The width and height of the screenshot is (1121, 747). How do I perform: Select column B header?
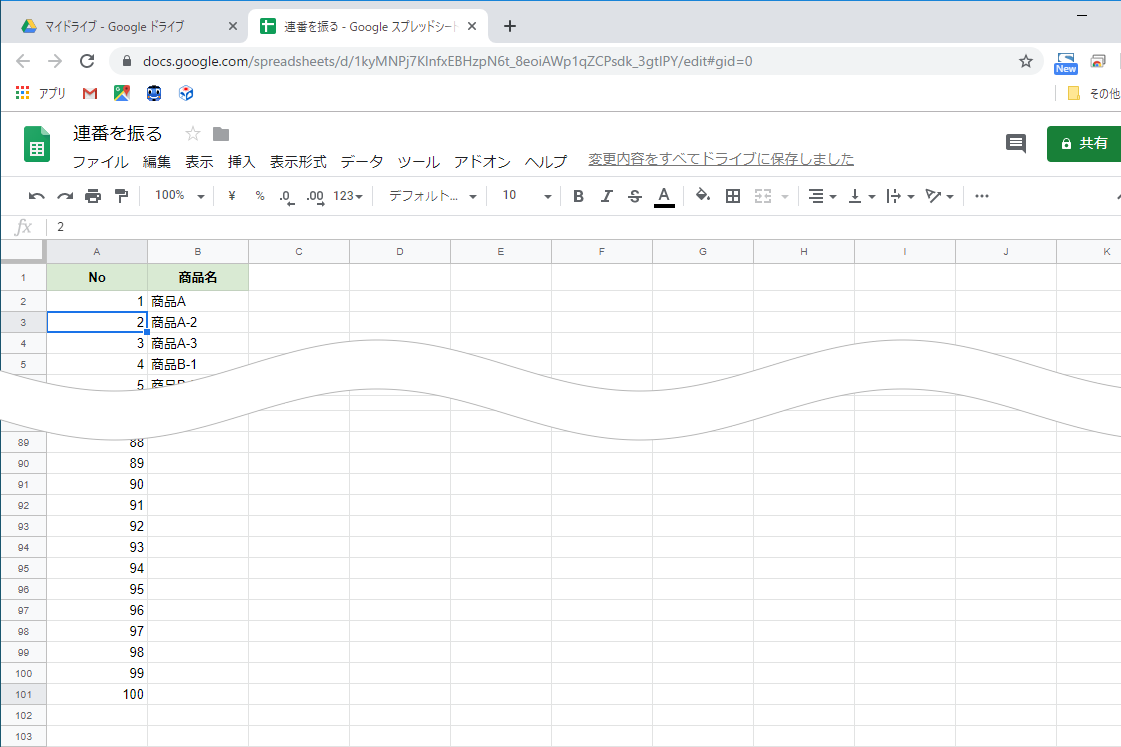point(198,252)
